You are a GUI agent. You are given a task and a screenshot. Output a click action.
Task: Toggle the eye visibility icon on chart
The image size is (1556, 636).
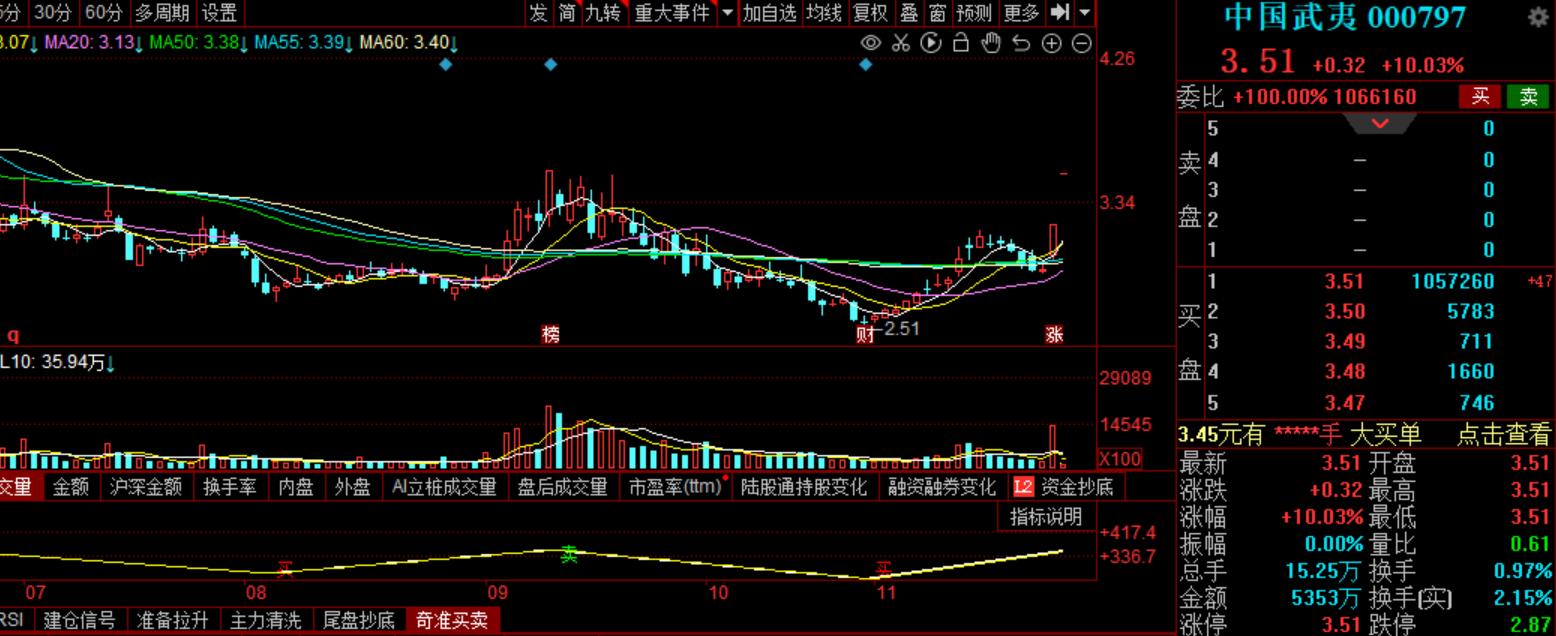pyautogui.click(x=871, y=43)
